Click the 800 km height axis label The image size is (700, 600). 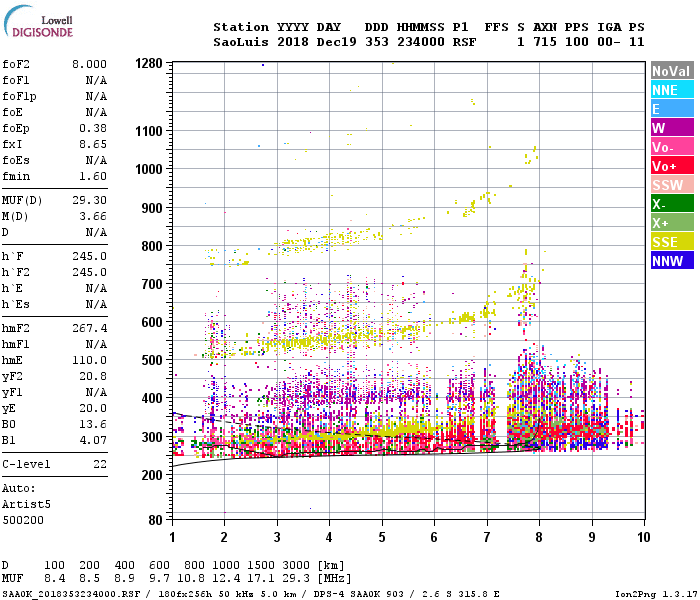pyautogui.click(x=152, y=246)
